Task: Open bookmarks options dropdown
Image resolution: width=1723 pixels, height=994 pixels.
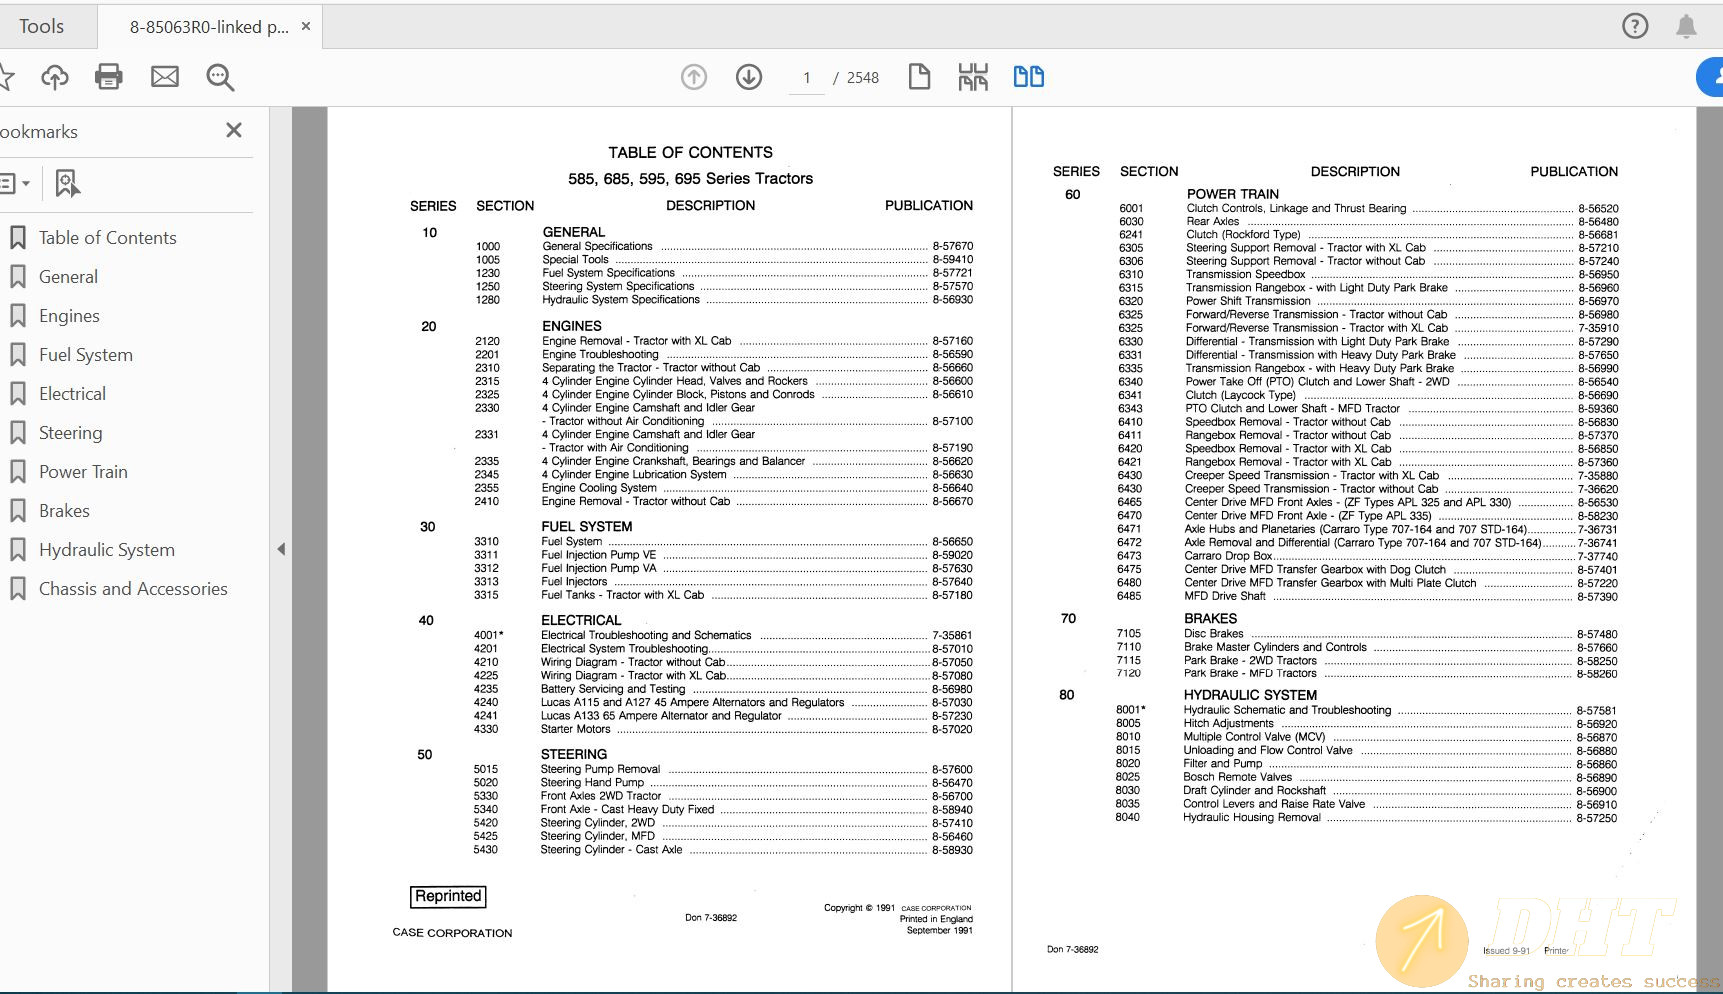Action: 15,183
